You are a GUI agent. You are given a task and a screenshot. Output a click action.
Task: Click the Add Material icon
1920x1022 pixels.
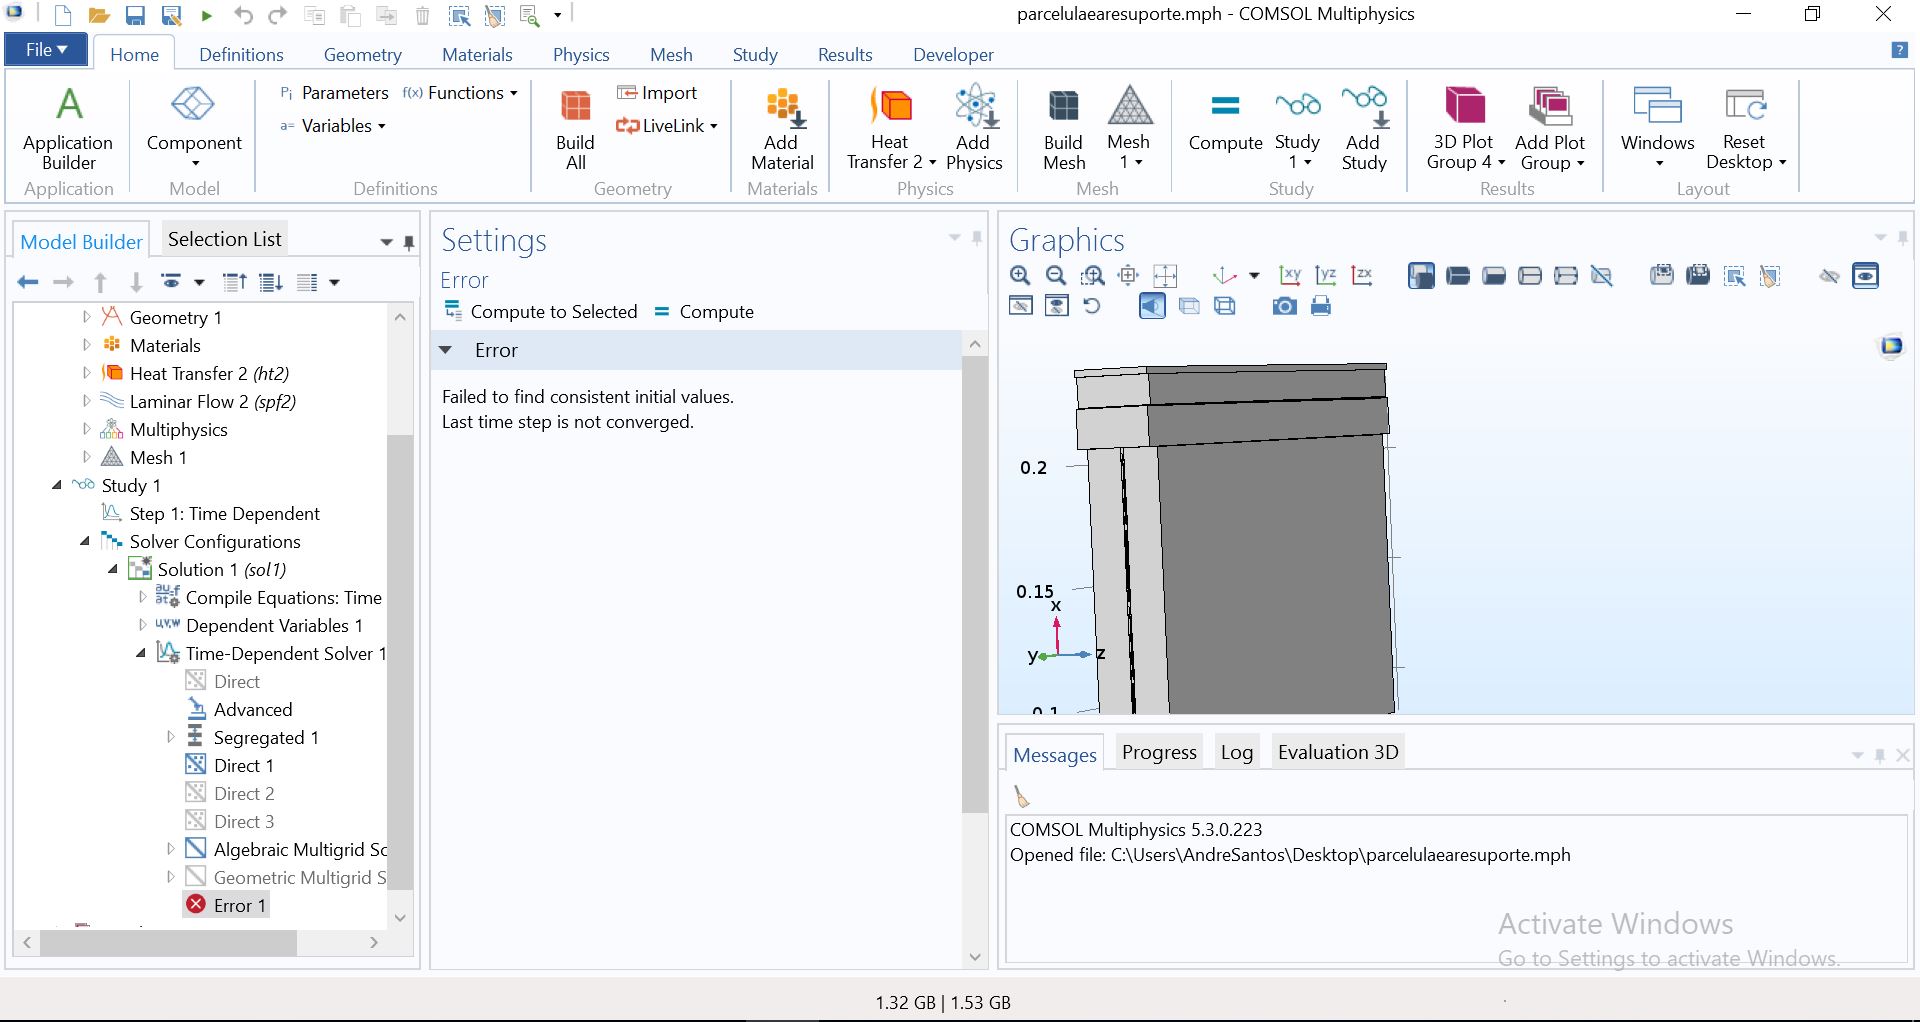[x=782, y=130]
